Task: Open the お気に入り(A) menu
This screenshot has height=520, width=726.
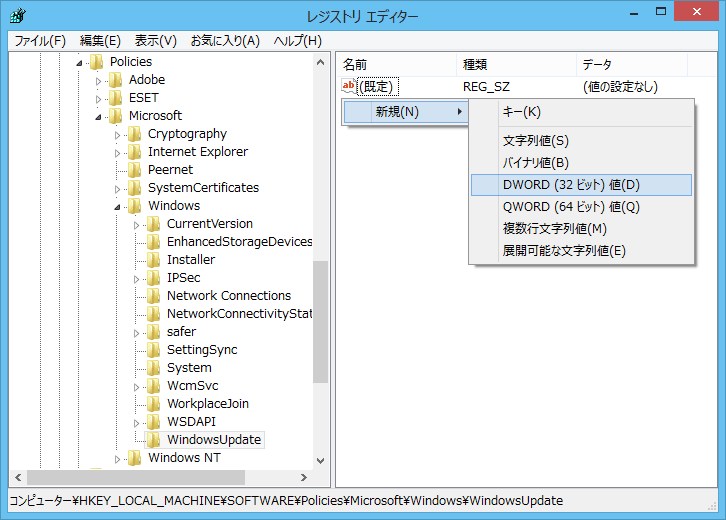Action: [x=225, y=41]
